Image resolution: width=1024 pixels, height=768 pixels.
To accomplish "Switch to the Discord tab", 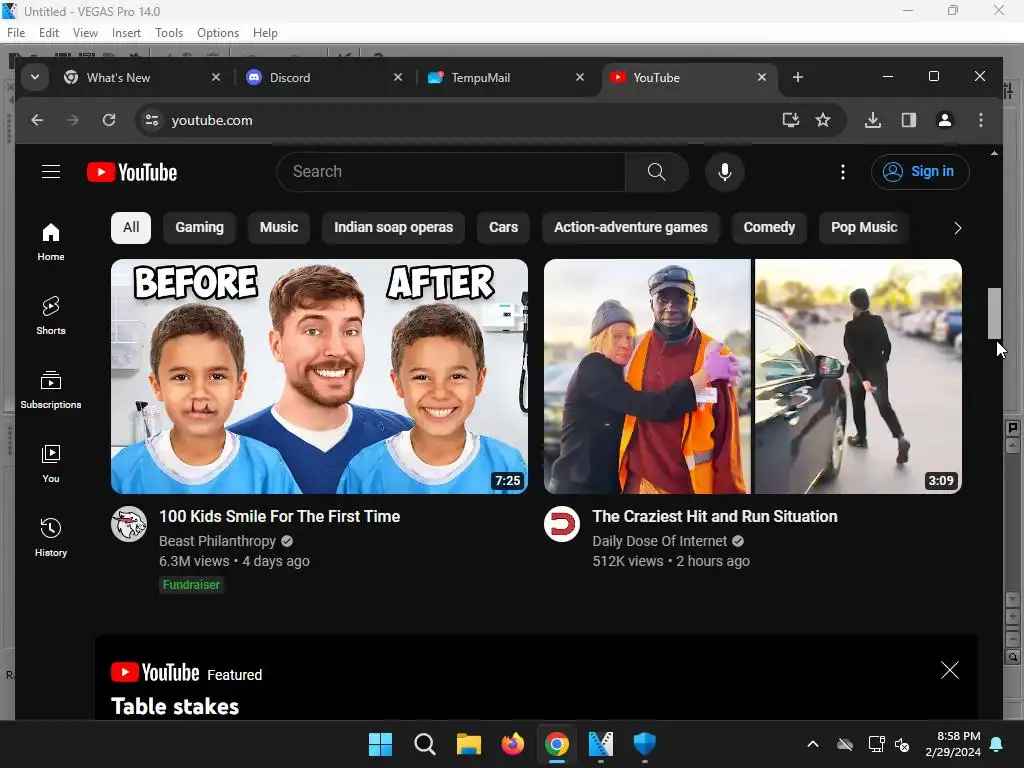I will [x=325, y=77].
